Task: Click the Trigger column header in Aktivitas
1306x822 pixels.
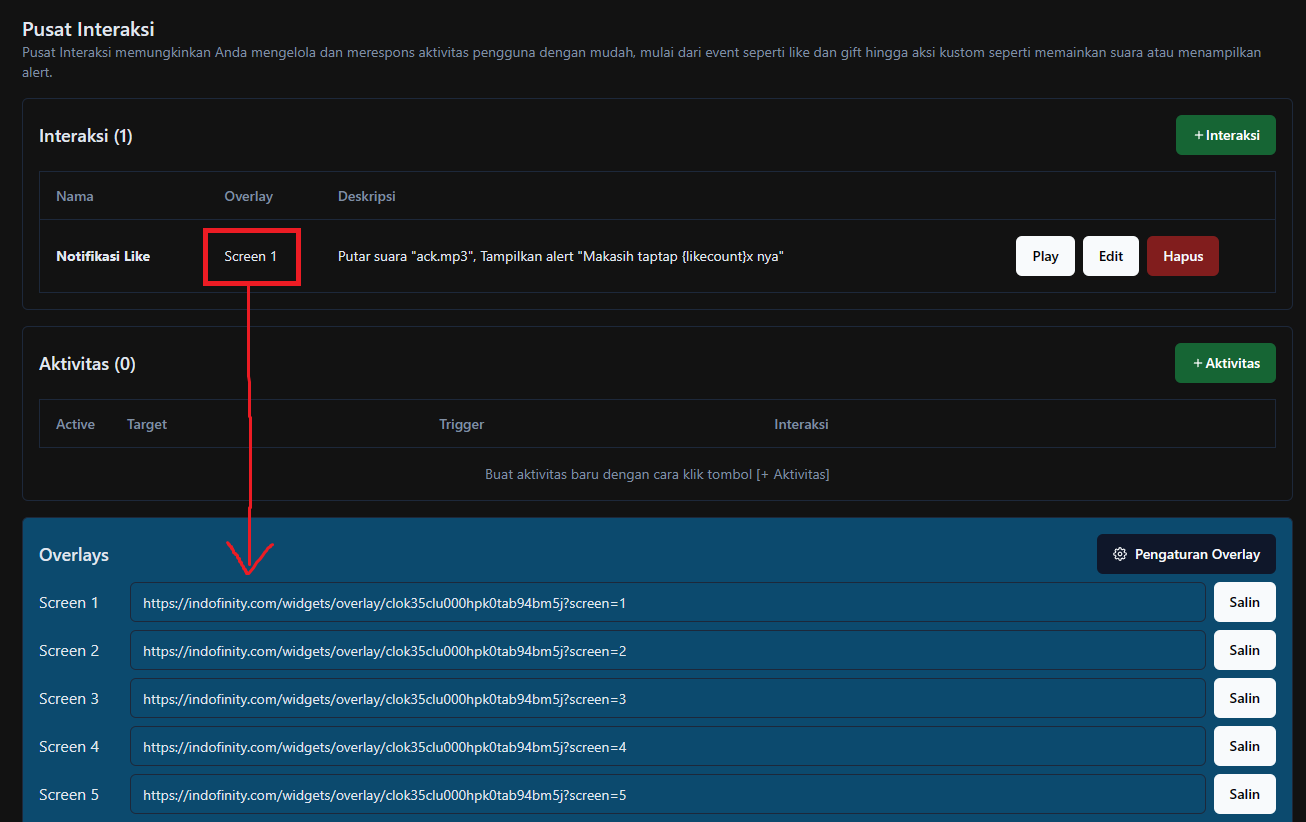Action: (461, 424)
